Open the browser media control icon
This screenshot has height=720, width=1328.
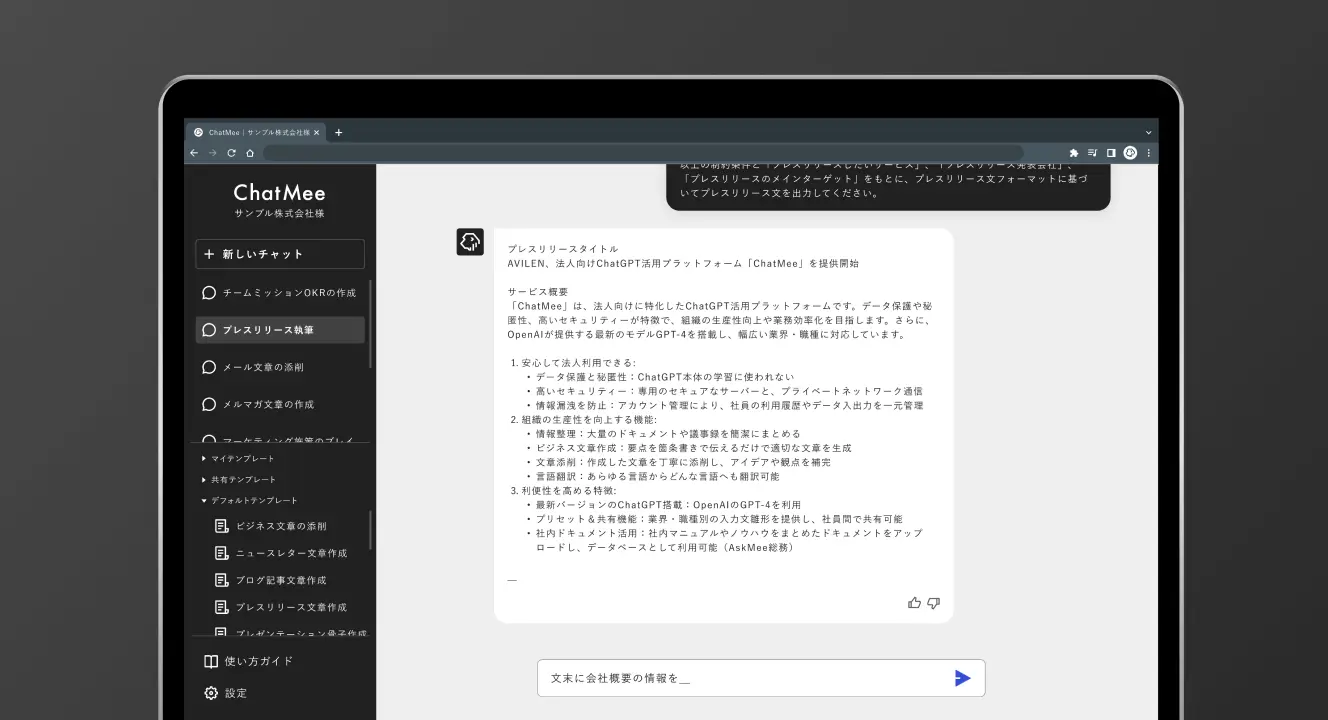tap(1092, 153)
